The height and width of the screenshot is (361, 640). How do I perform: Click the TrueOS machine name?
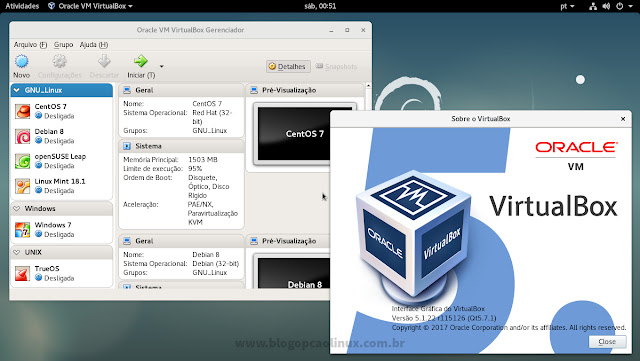47,269
